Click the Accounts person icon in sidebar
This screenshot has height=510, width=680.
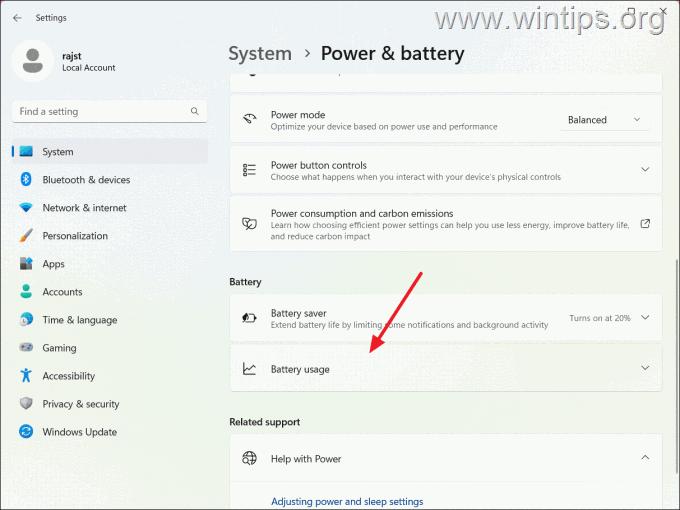[x=26, y=291]
